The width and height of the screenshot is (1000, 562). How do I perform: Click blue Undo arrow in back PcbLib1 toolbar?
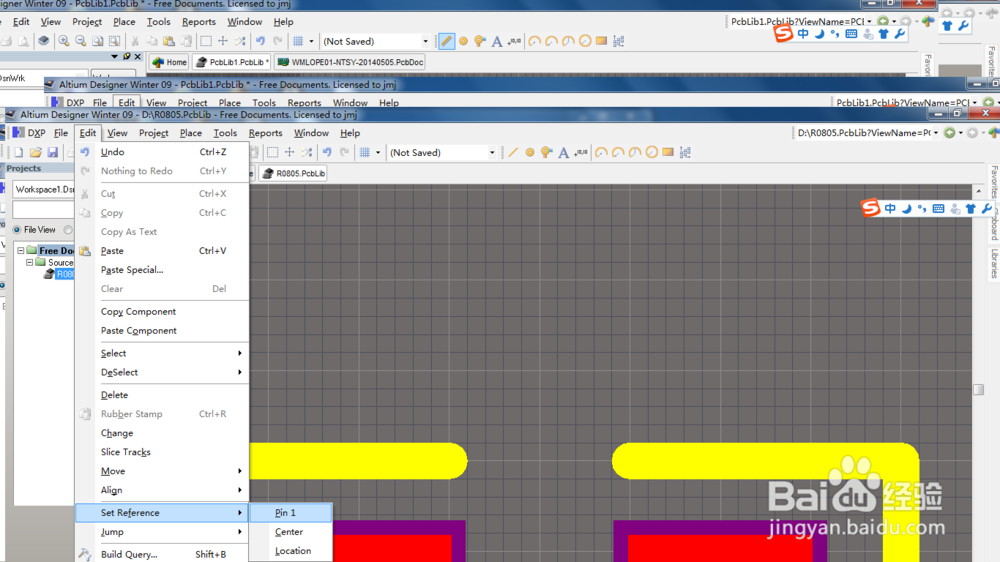260,41
